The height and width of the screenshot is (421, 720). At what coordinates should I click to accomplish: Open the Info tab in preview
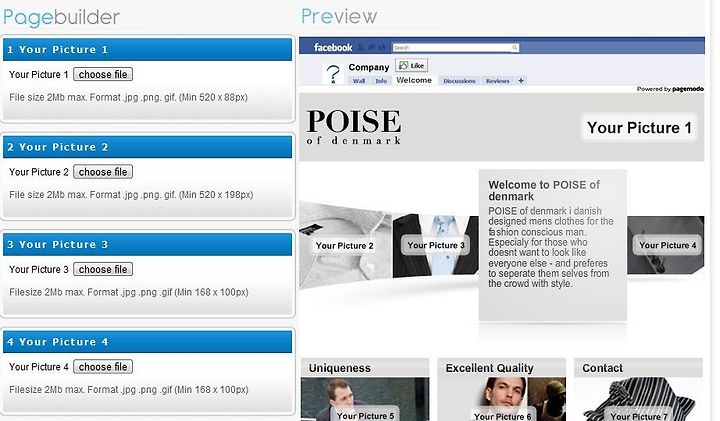381,81
